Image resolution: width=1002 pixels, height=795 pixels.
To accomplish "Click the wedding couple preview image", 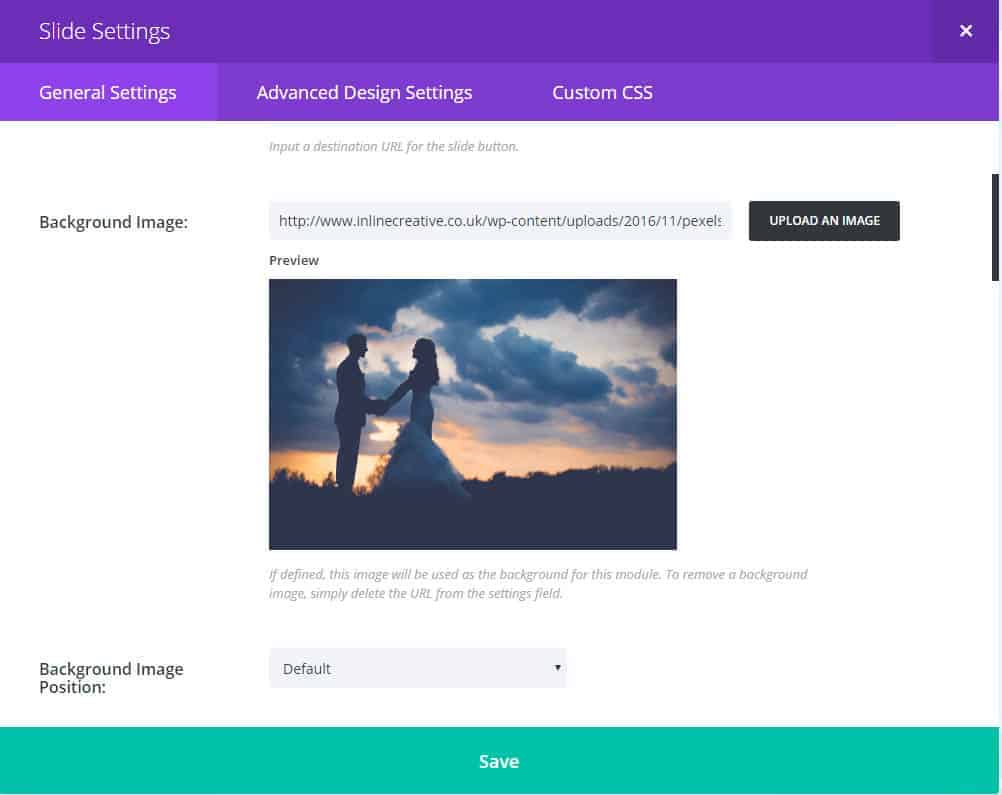I will point(473,414).
